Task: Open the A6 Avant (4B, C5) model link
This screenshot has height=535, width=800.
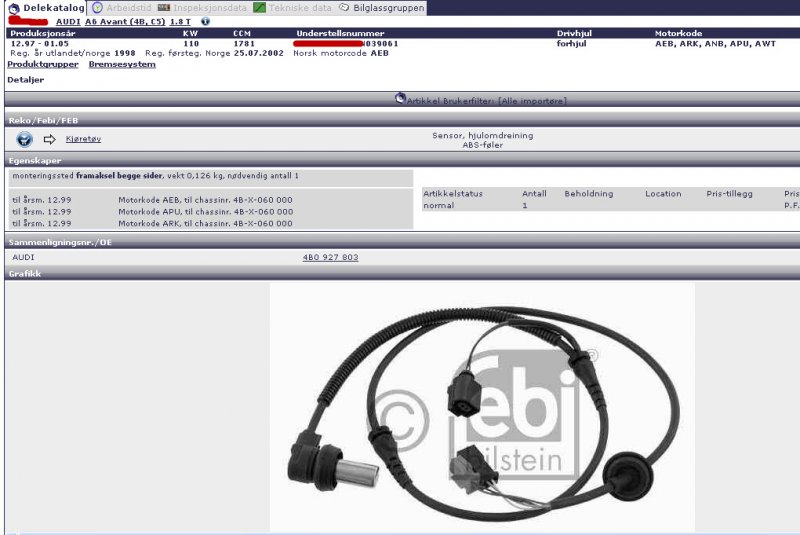Action: (x=125, y=21)
